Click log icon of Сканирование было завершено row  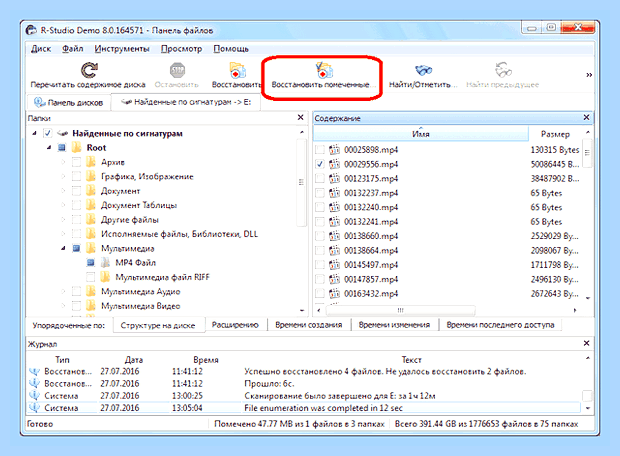[x=35, y=395]
